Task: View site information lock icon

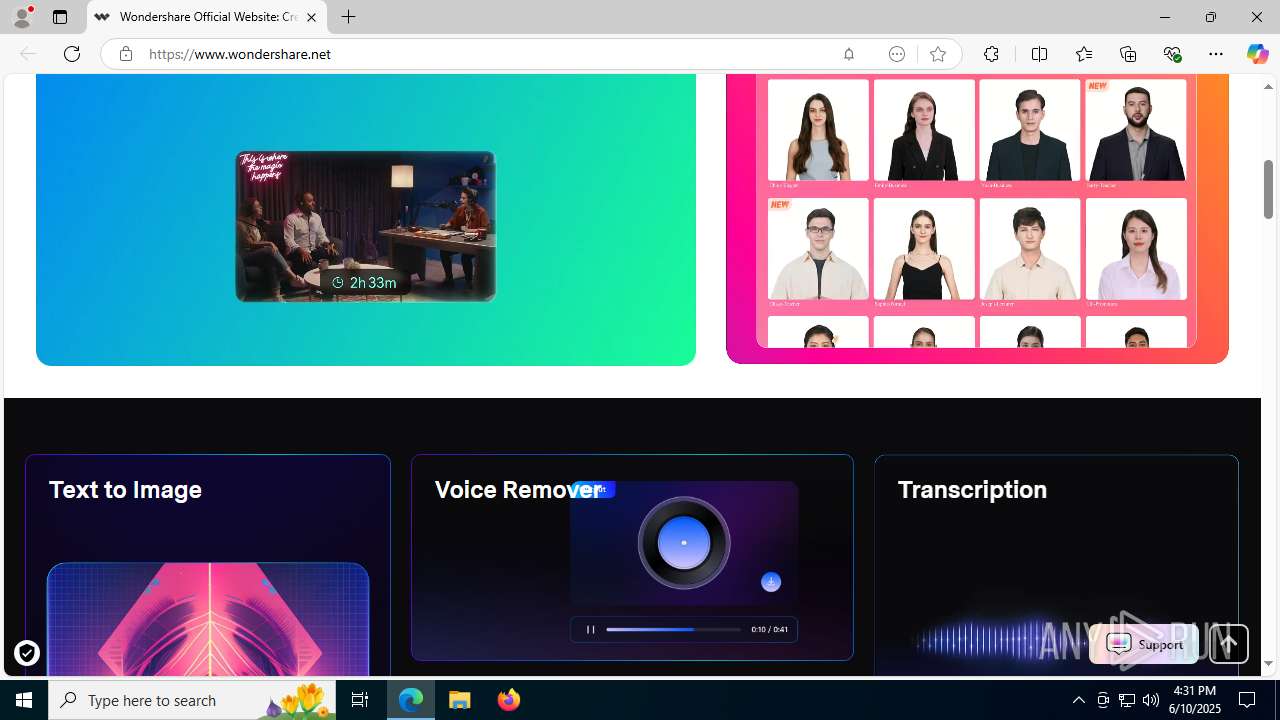Action: (125, 54)
